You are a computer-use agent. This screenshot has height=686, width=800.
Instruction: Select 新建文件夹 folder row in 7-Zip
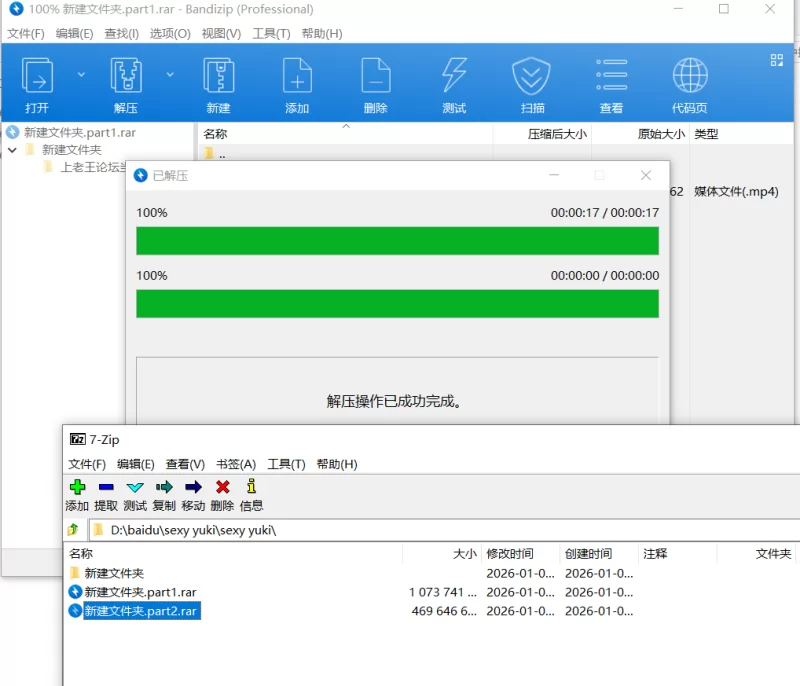pos(114,573)
